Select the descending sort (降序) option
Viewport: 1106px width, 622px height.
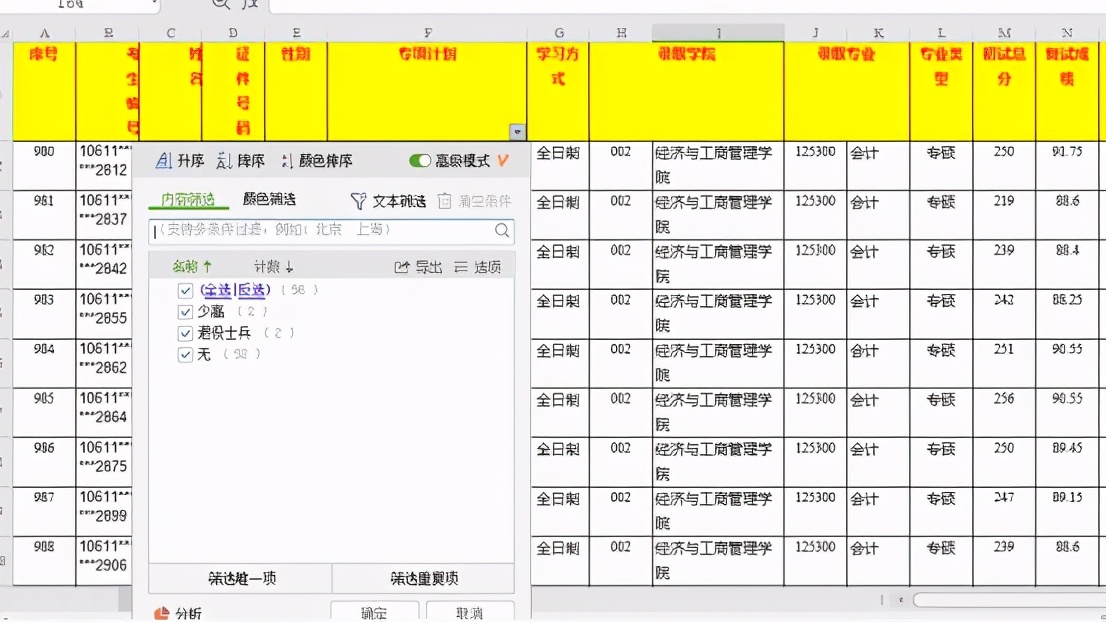(x=244, y=160)
